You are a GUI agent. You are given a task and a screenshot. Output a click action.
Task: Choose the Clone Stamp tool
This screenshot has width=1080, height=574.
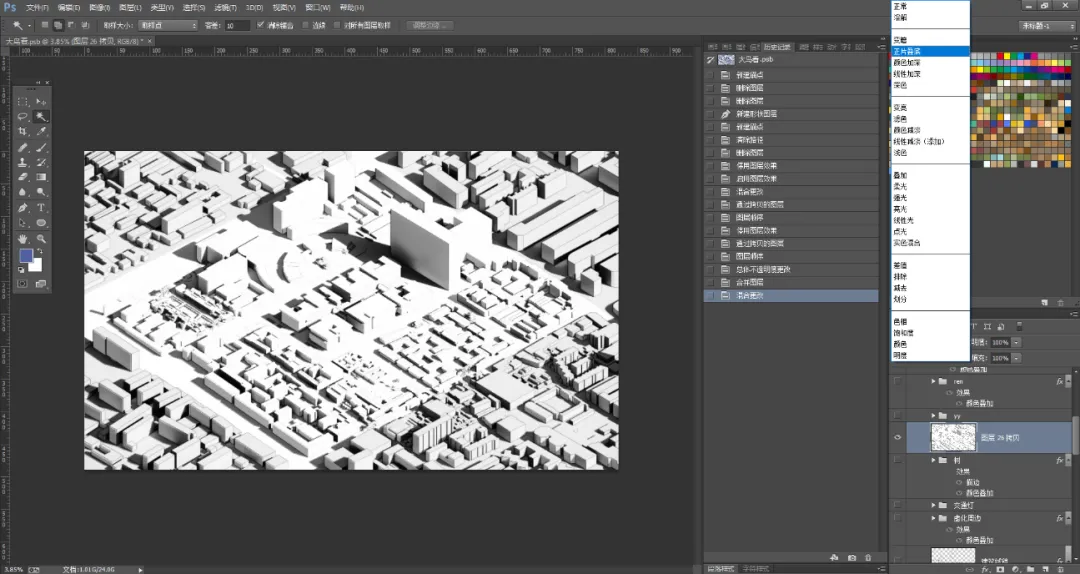pos(23,163)
